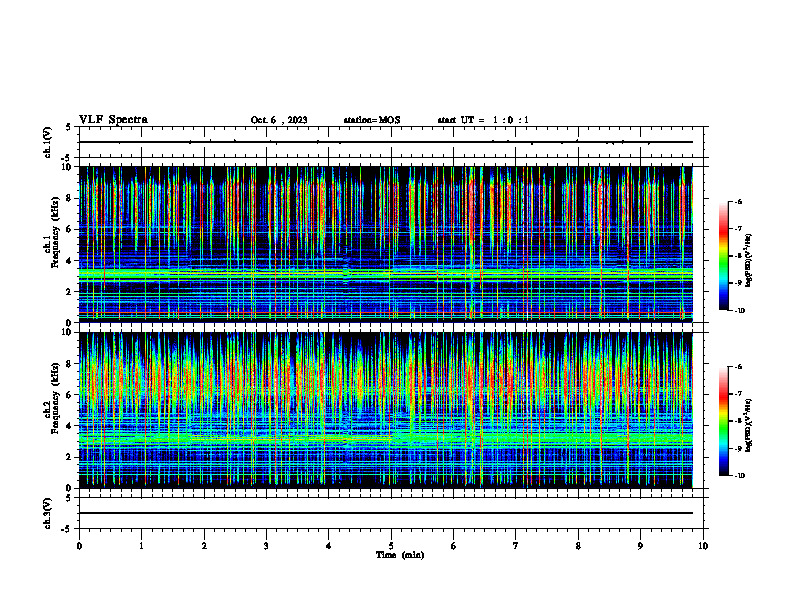Click the "-10" label on ch.2 colorbar

(739, 476)
